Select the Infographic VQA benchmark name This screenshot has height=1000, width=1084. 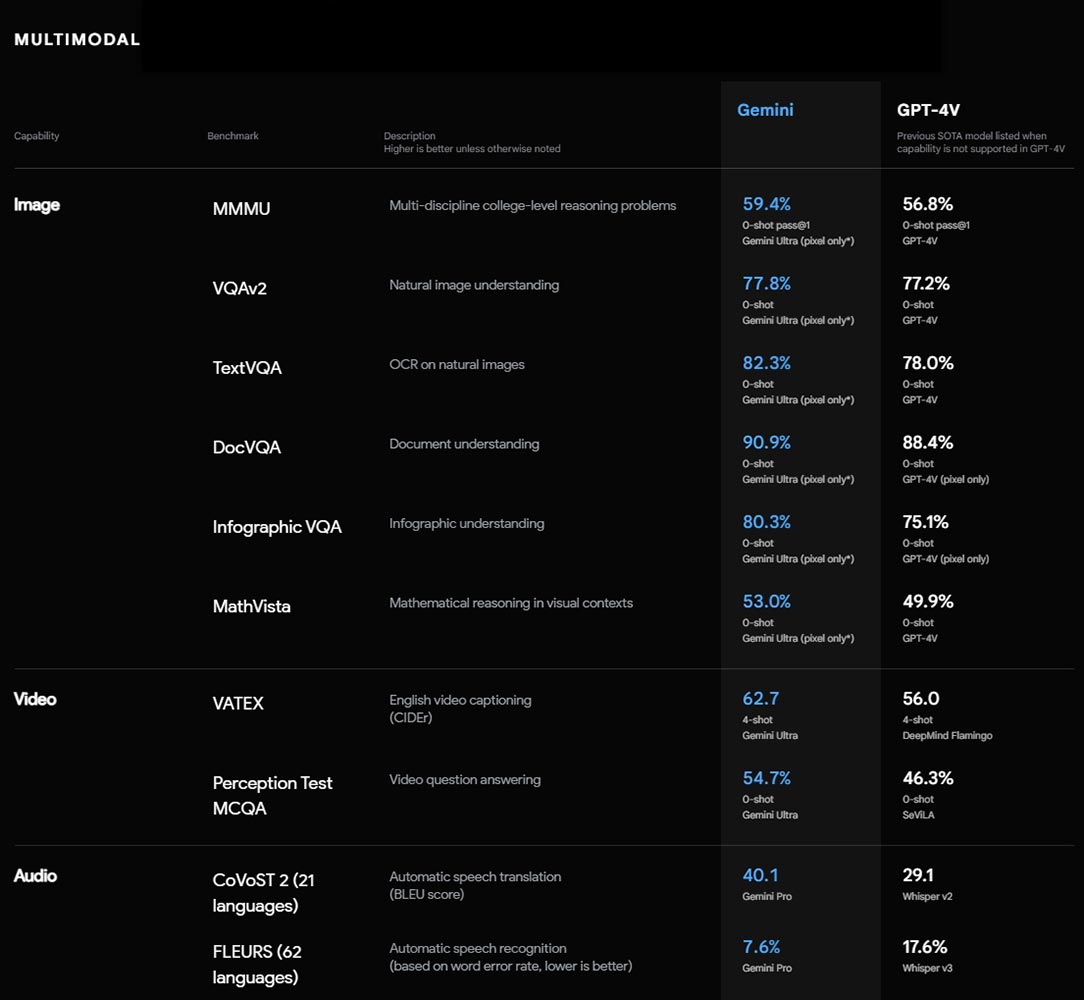click(277, 527)
